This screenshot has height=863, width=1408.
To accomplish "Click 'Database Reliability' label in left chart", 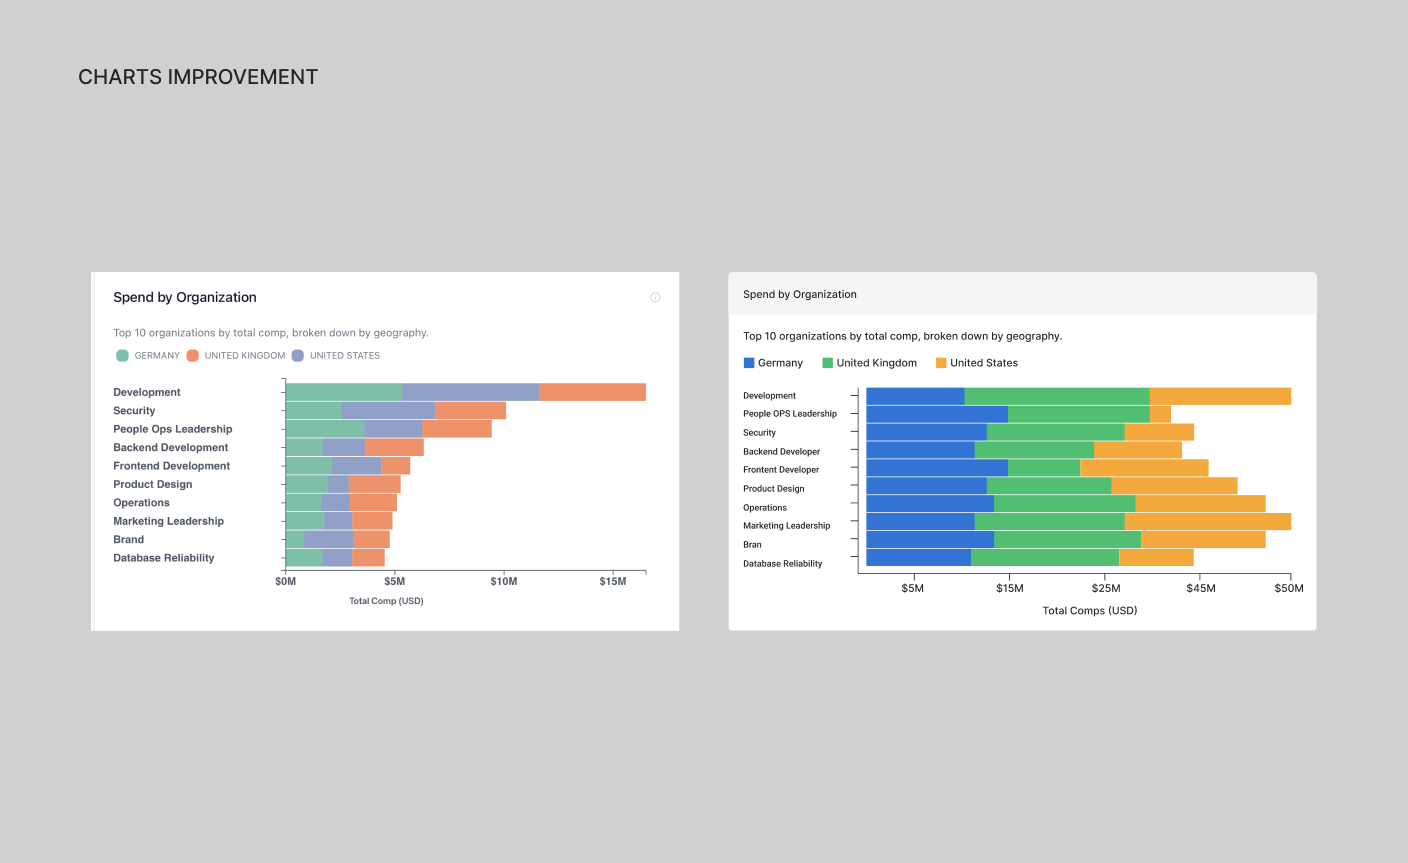I will pyautogui.click(x=164, y=558).
